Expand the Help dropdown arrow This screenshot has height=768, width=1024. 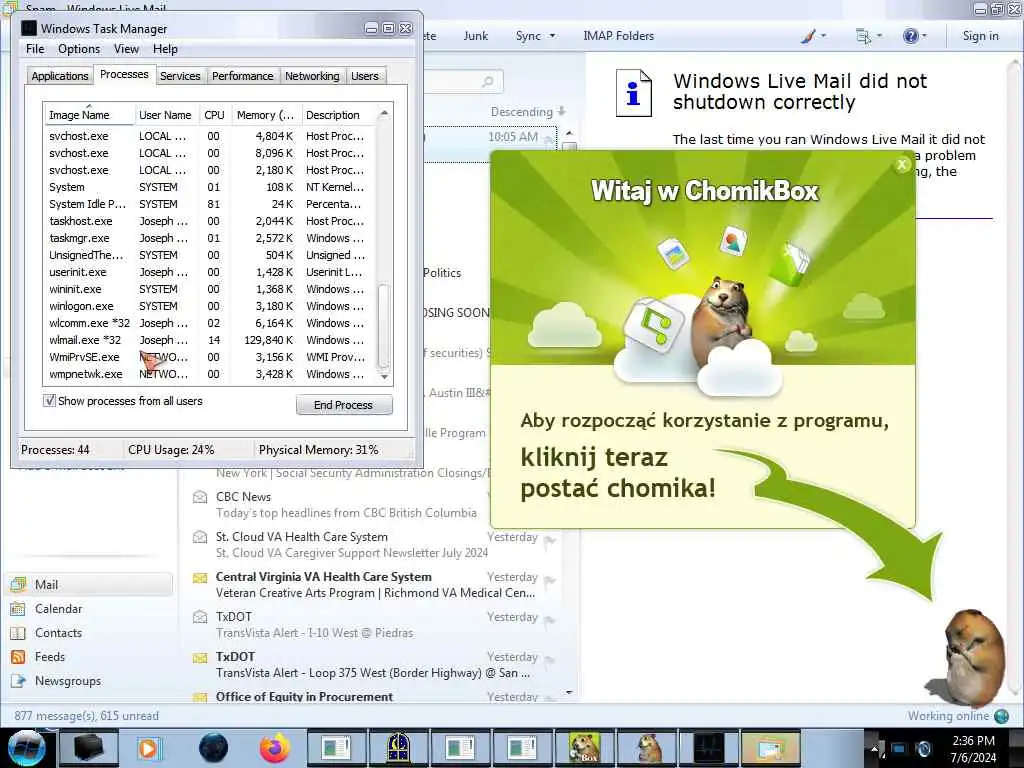[925, 36]
